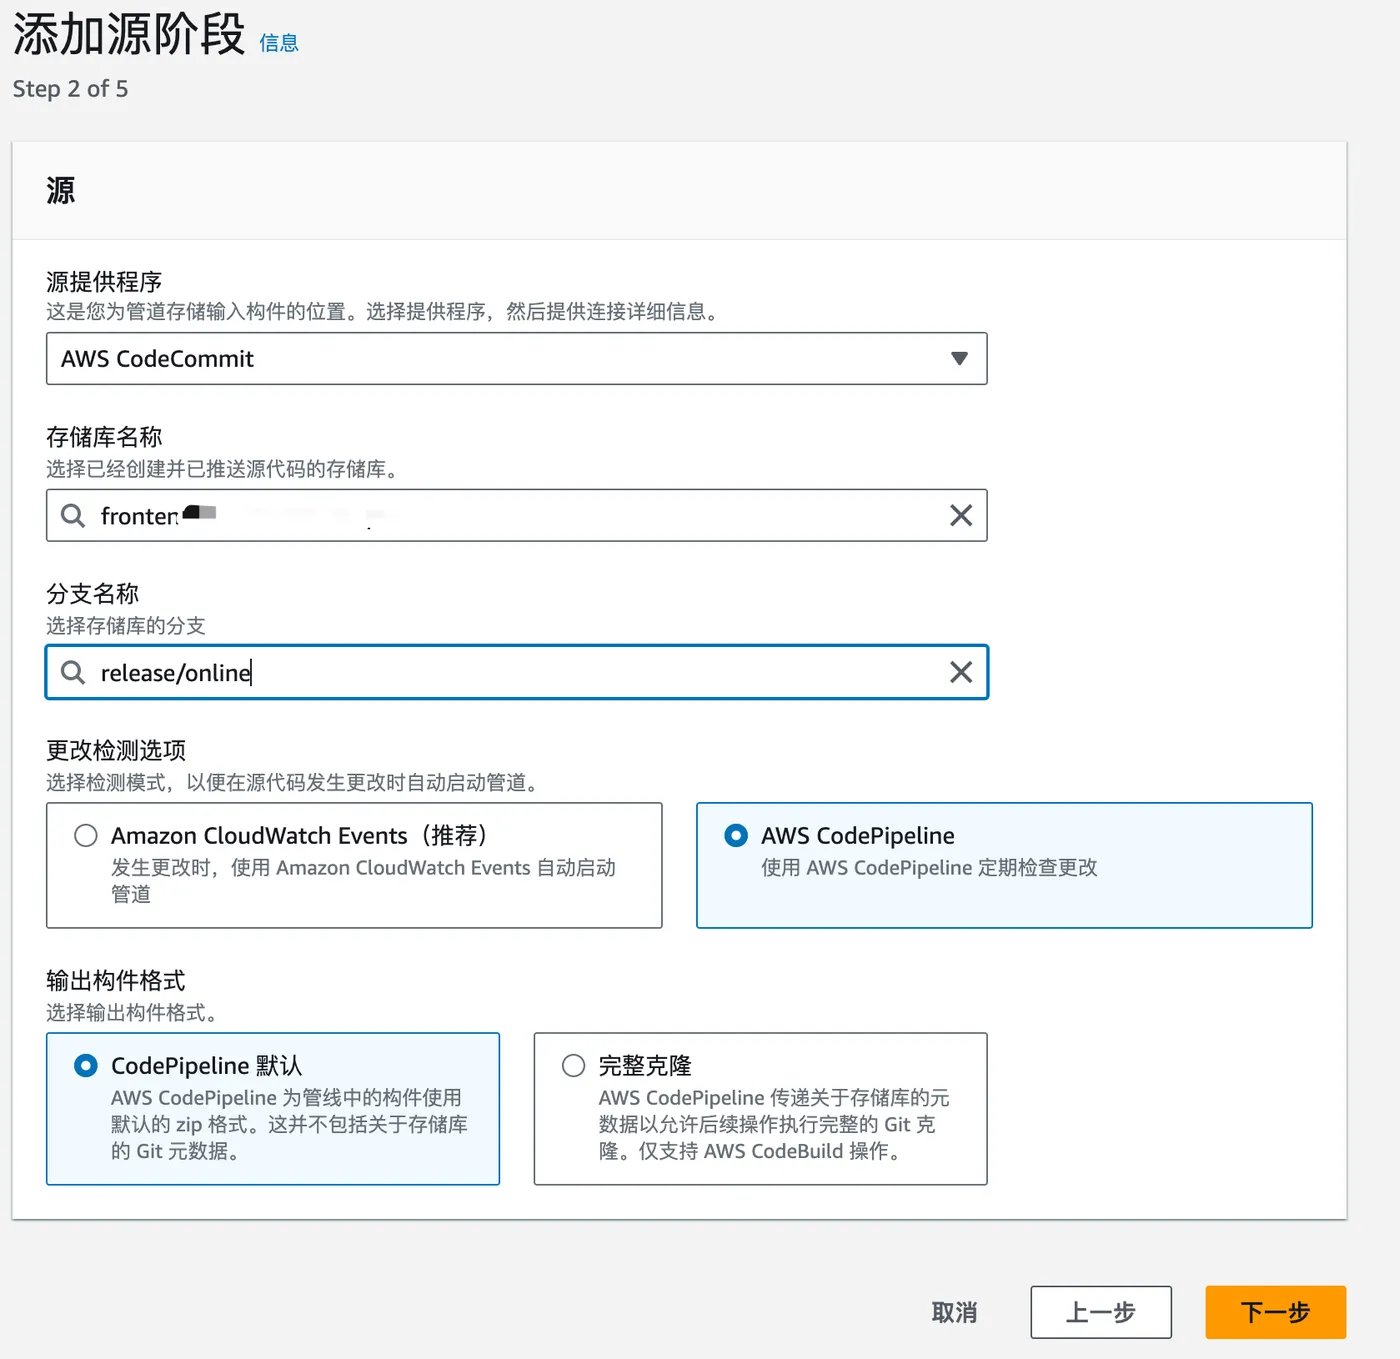Click the 分支名称 field label

(92, 594)
